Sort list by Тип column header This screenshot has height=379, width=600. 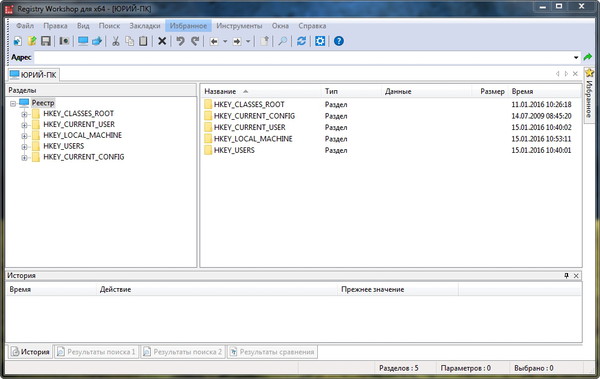click(351, 91)
